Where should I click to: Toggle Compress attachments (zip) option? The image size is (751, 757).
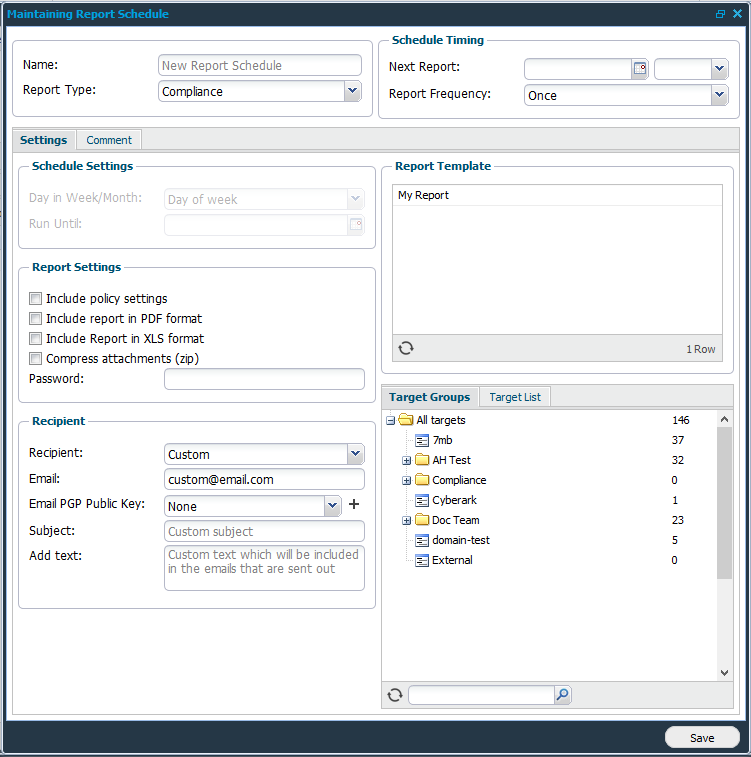pyautogui.click(x=36, y=358)
